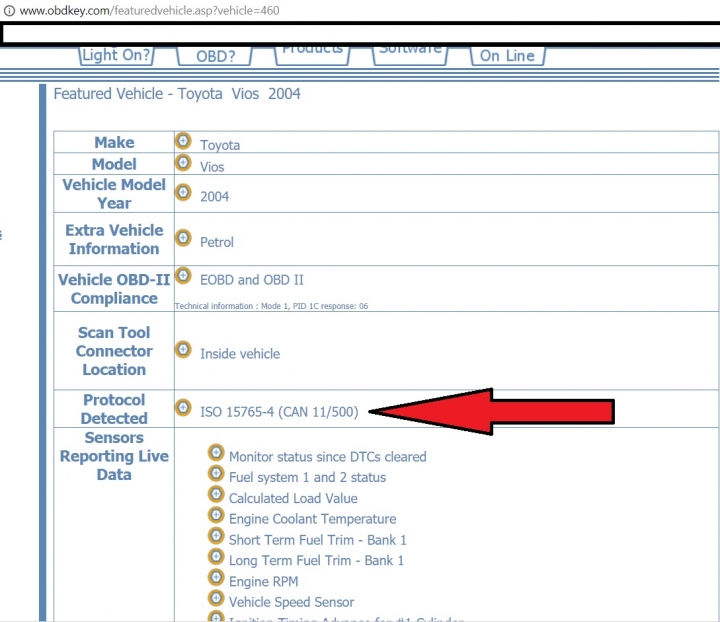Click the Scan Tool Connector Location label

pos(114,351)
